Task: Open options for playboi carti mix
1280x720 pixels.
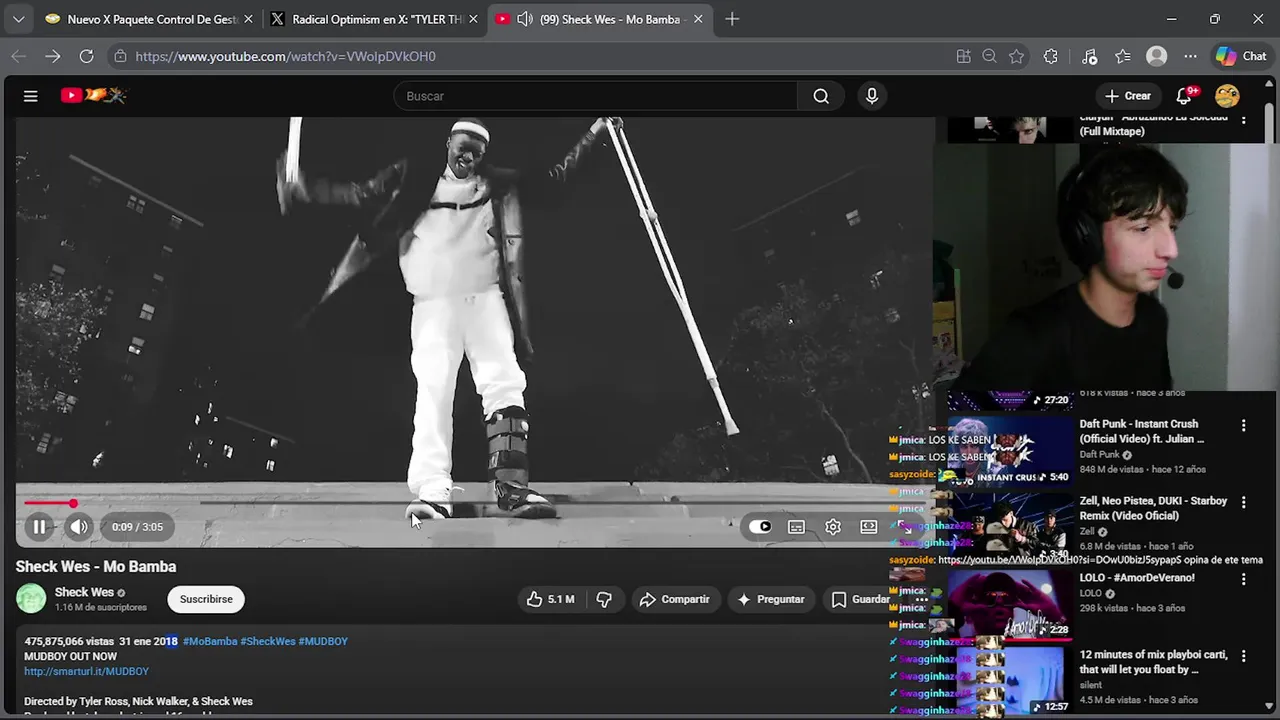Action: pyautogui.click(x=1244, y=656)
